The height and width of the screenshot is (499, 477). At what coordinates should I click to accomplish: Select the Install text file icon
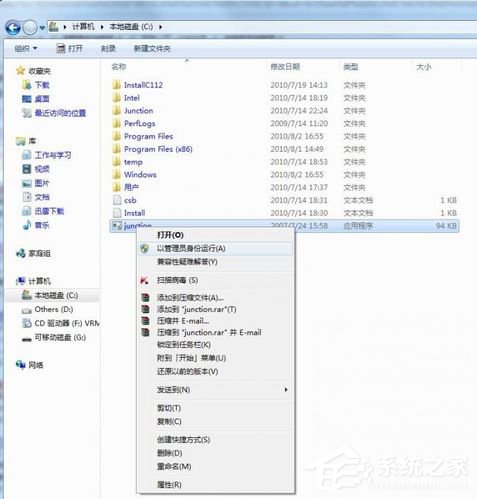pos(117,213)
